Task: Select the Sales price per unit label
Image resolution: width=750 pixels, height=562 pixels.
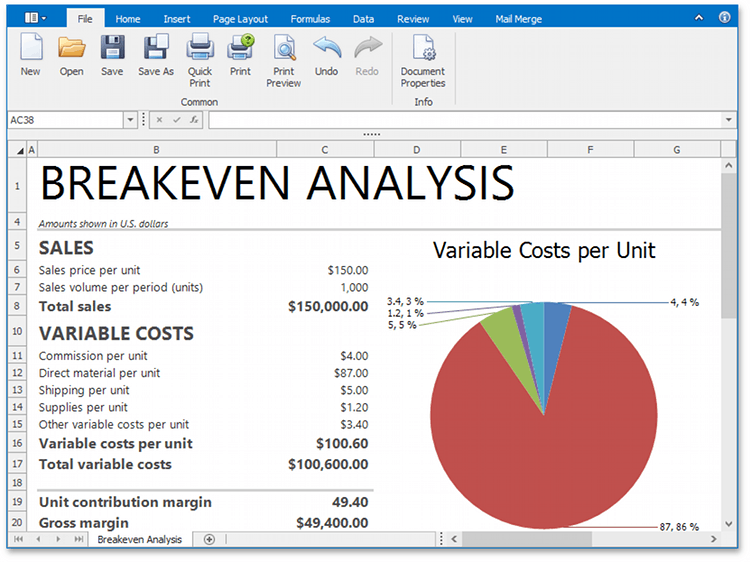Action: click(89, 270)
